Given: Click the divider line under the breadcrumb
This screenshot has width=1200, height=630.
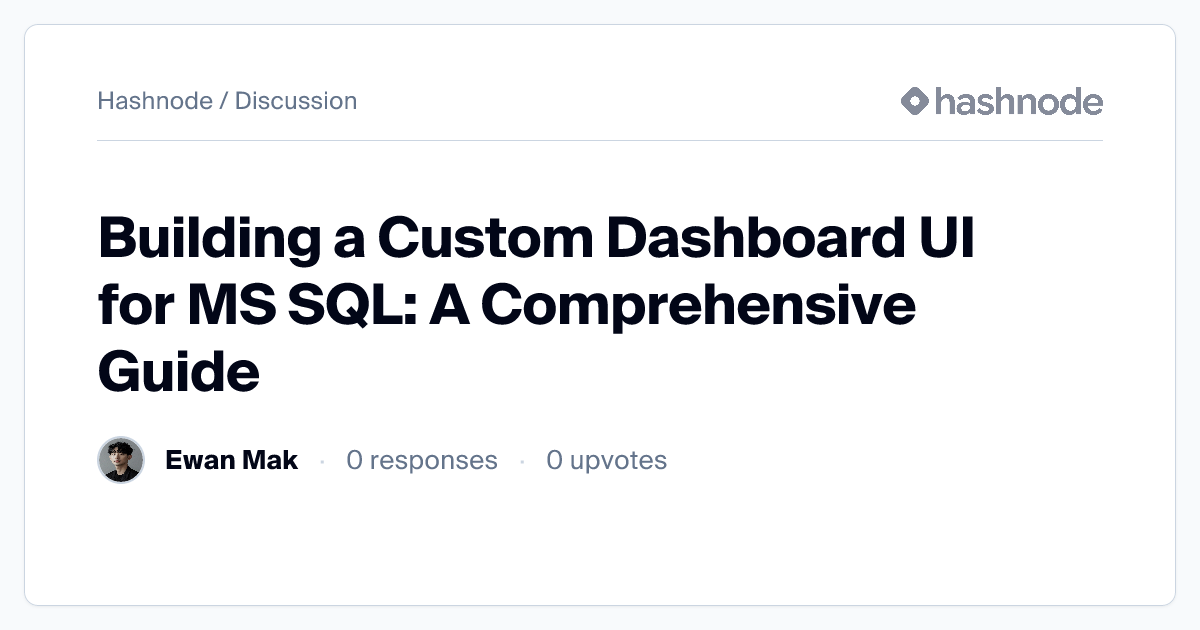Looking at the screenshot, I should click(600, 141).
